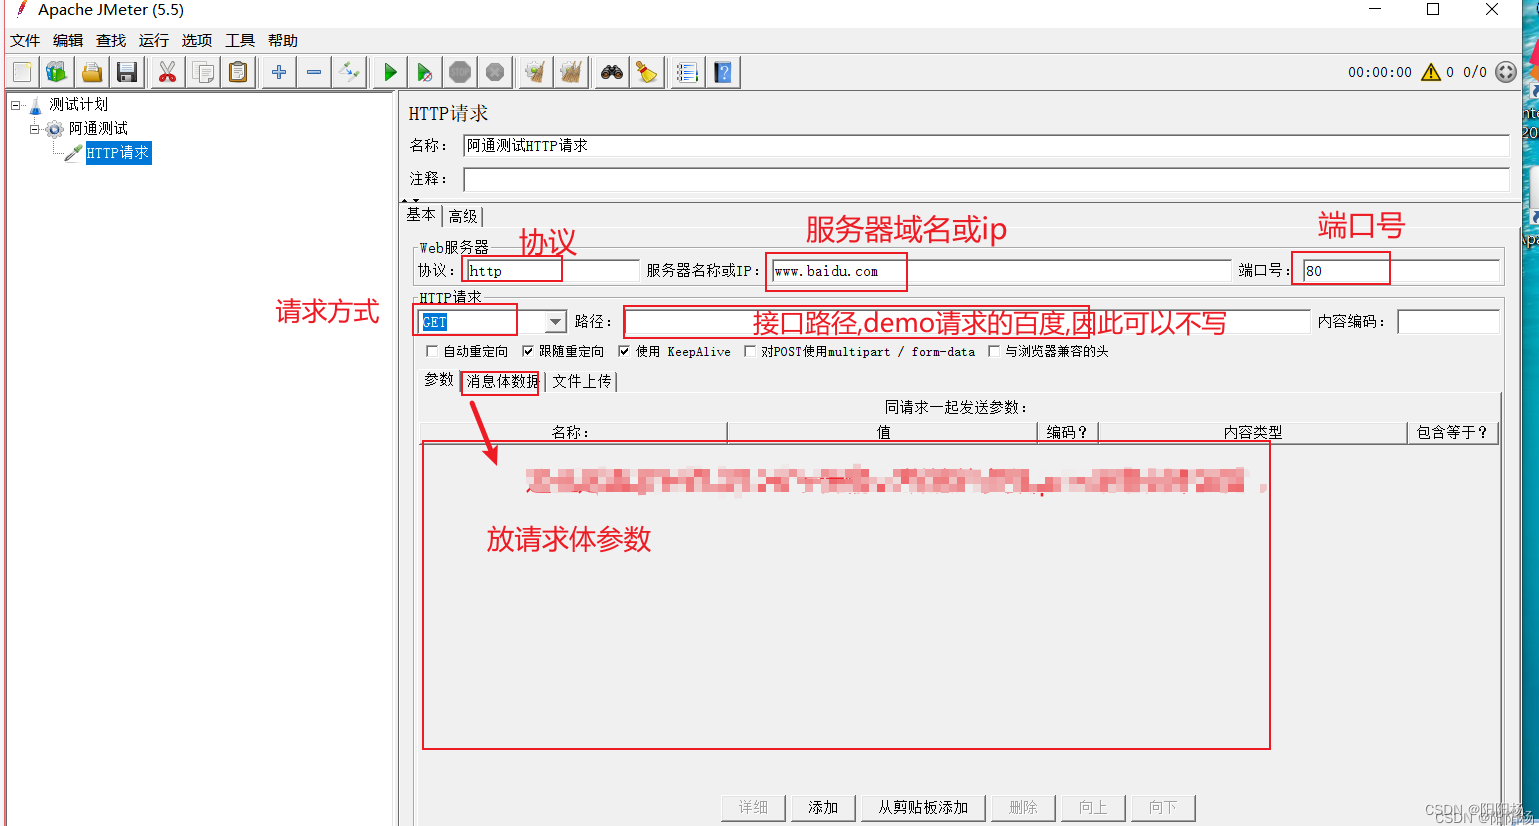
Task: Click the 向上 button
Action: click(x=1093, y=808)
